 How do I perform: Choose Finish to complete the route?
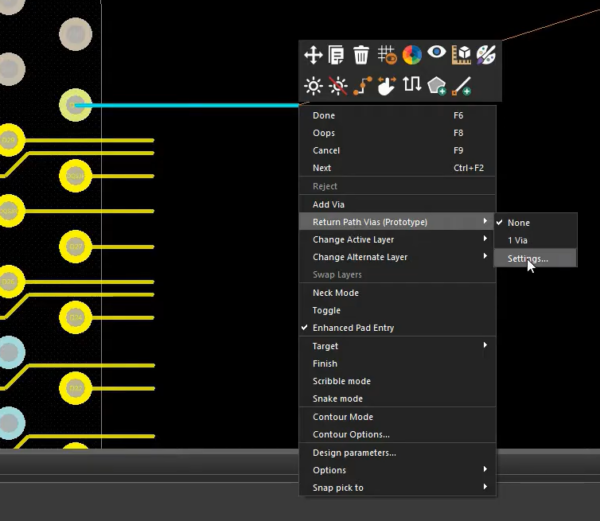click(397, 363)
